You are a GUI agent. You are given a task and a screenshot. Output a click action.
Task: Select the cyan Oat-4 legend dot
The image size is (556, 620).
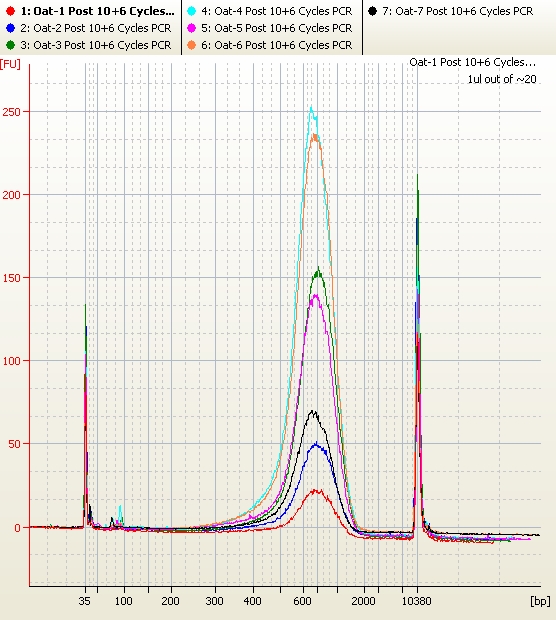(191, 11)
